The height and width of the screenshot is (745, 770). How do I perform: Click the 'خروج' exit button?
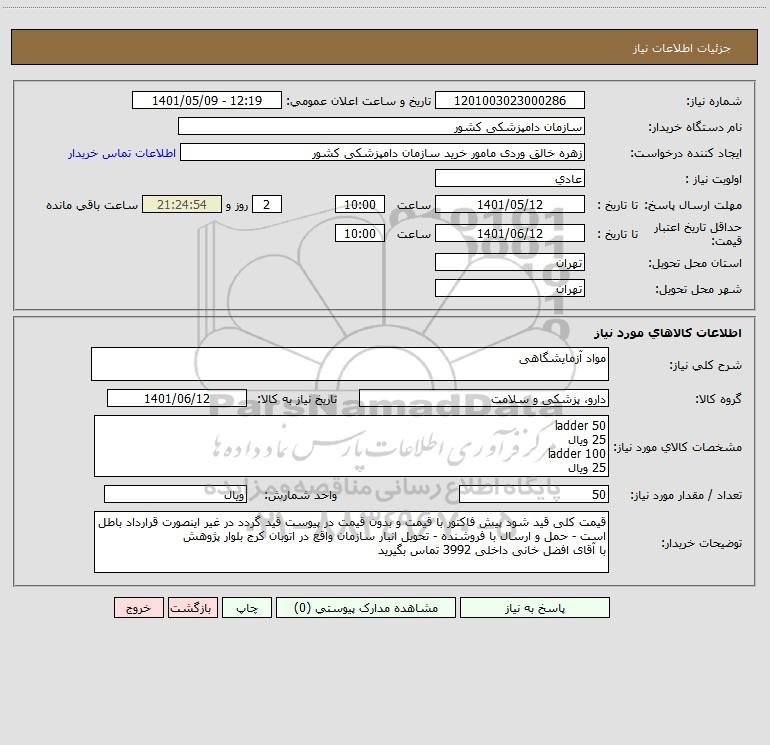pyautogui.click(x=138, y=607)
